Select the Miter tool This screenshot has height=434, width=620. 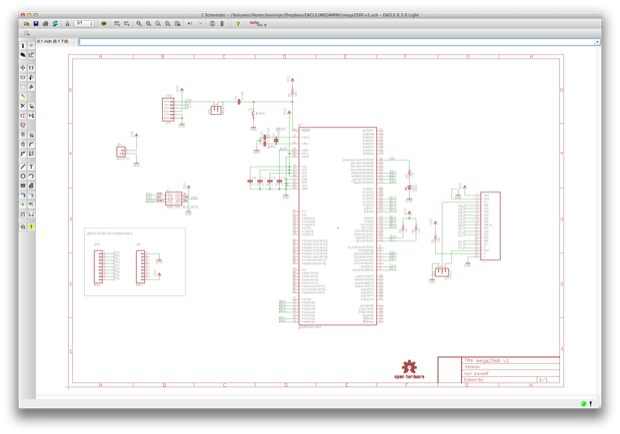(31, 144)
